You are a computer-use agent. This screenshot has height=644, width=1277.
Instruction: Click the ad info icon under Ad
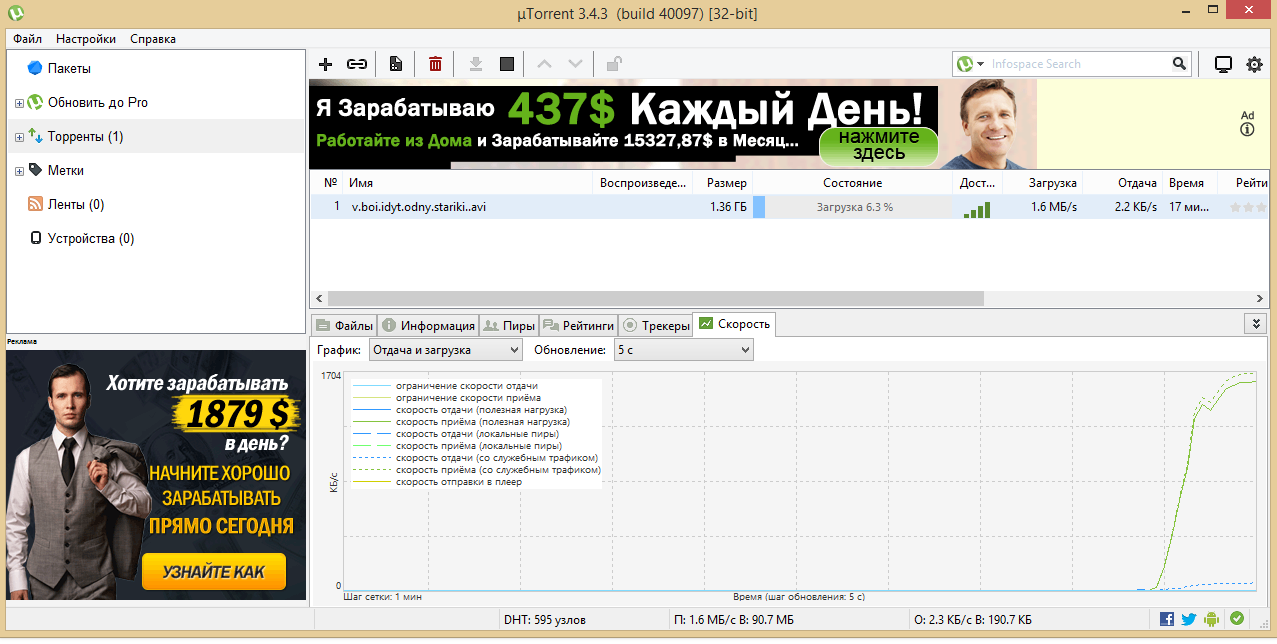coord(1247,130)
